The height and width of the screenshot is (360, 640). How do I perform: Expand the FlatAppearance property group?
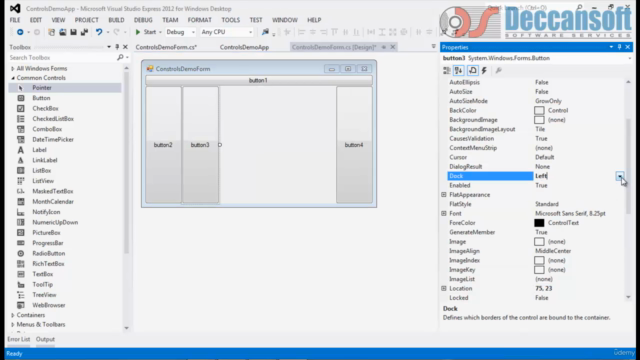444,195
